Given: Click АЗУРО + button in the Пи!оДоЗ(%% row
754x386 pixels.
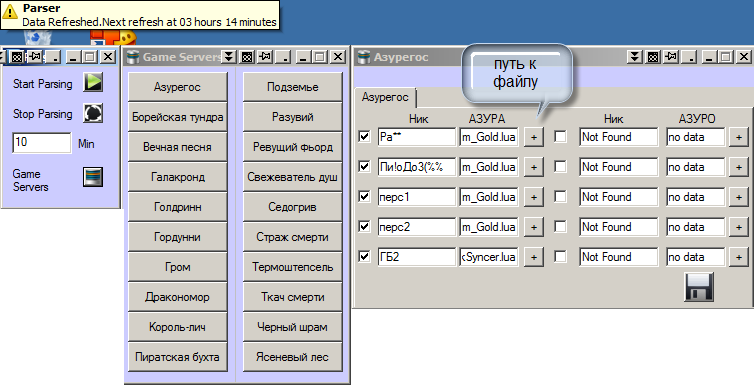Looking at the screenshot, I should [x=739, y=167].
